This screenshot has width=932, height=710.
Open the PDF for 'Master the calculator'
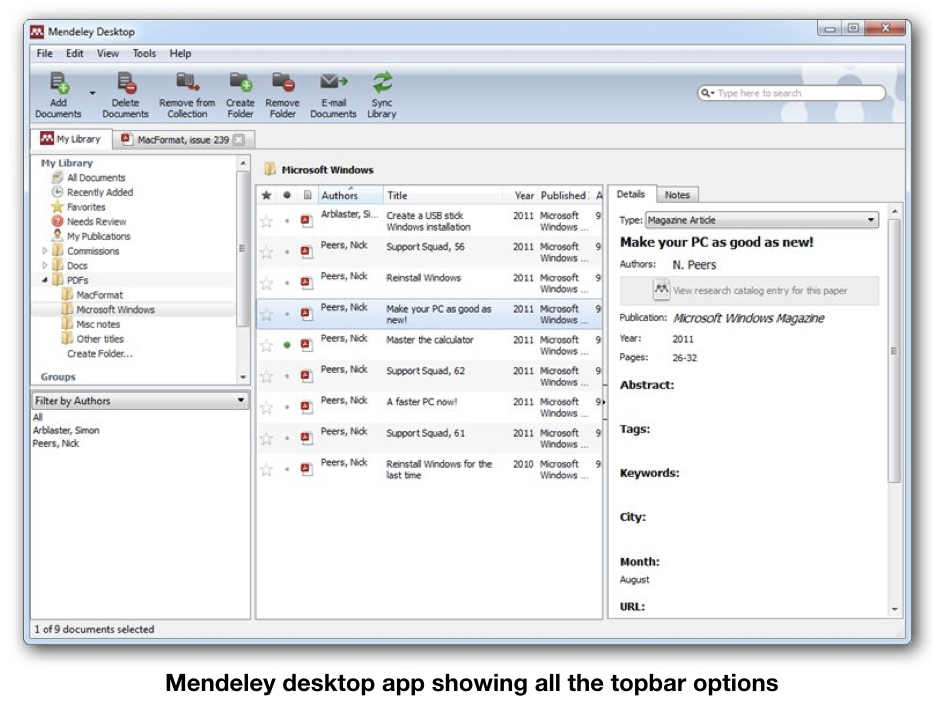[x=304, y=345]
